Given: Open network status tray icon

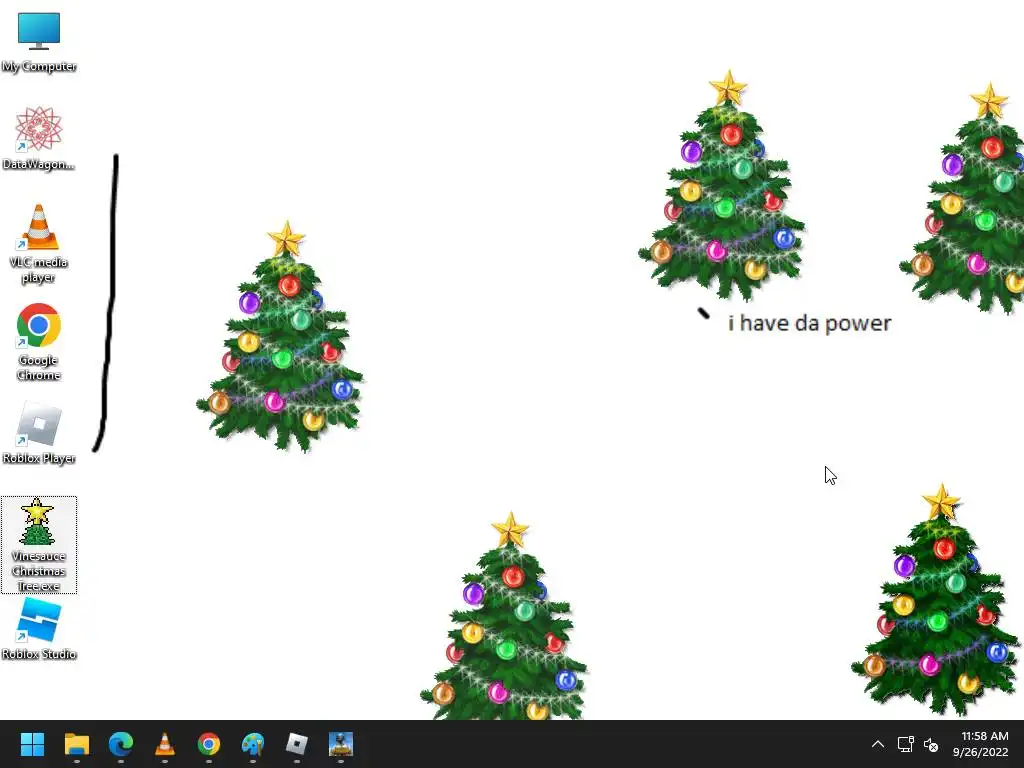Looking at the screenshot, I should point(905,744).
